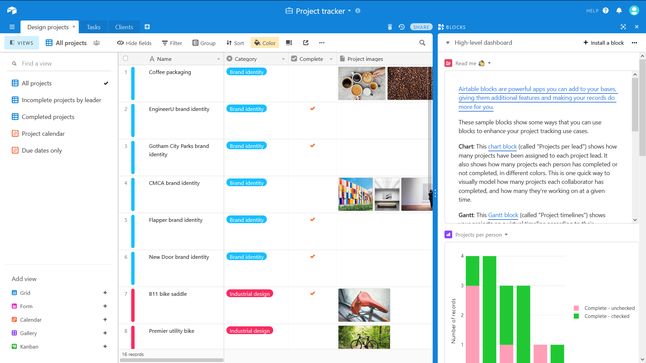
Task: Open row height icon in toolbar
Action: point(289,43)
